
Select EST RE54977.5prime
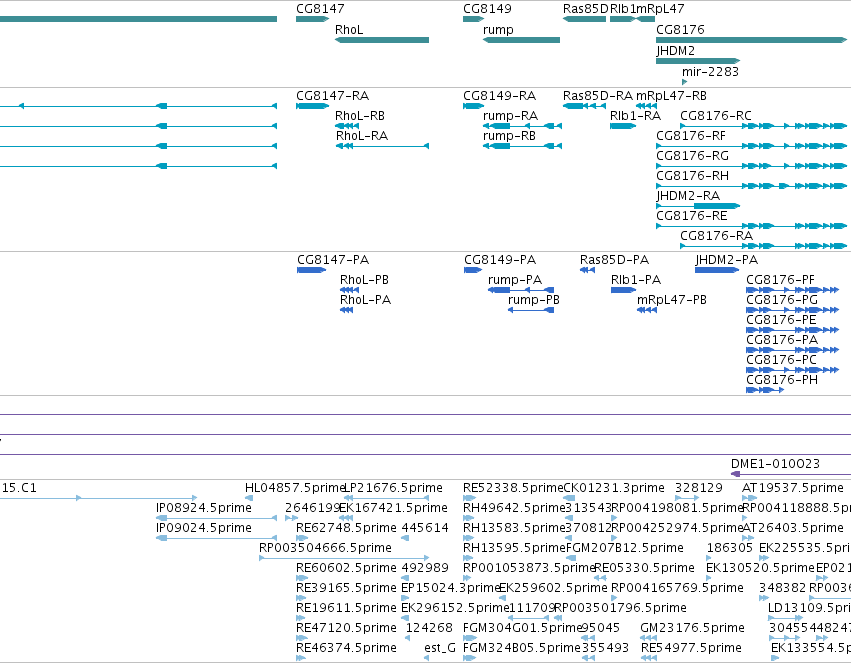coord(691,648)
